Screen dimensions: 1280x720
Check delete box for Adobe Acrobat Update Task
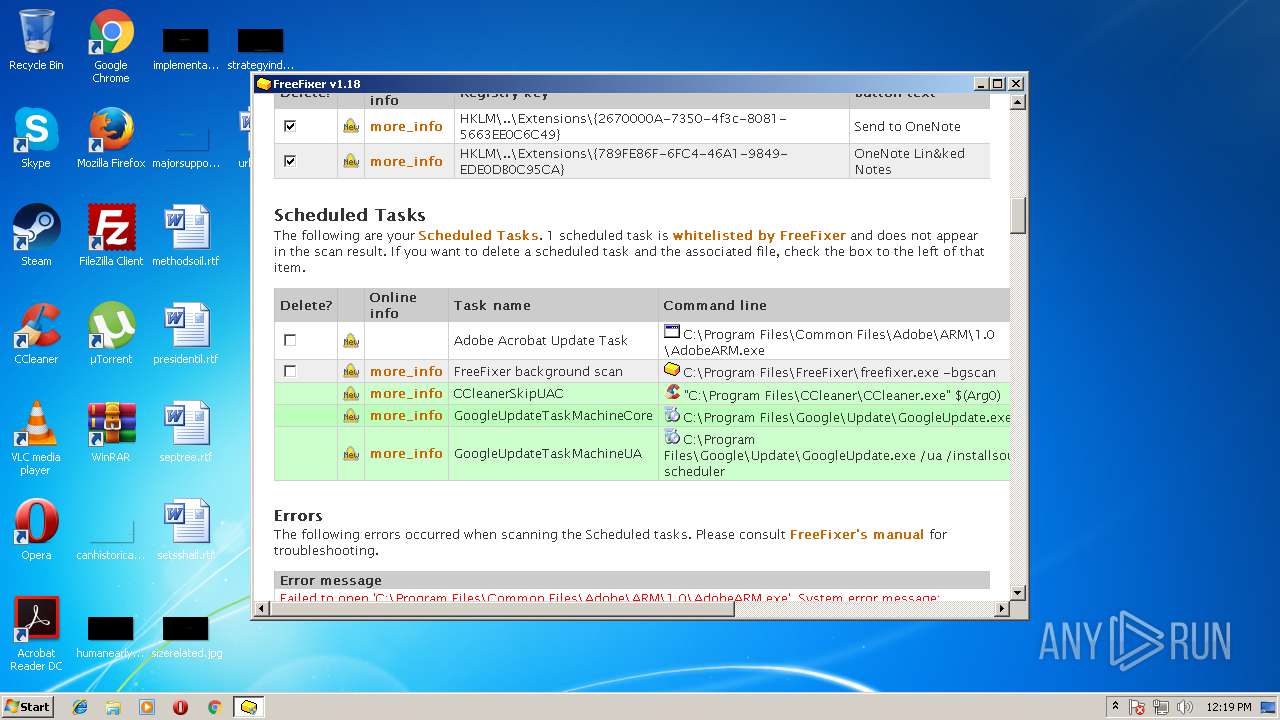click(290, 341)
